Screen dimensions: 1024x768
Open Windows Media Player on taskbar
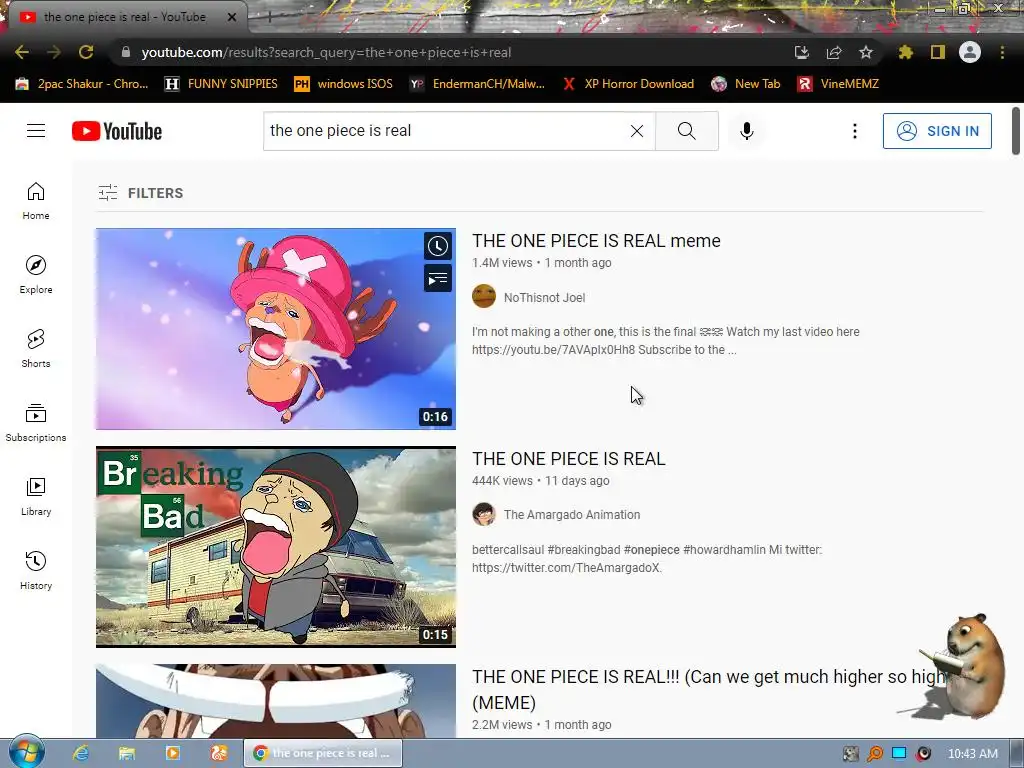coord(173,753)
